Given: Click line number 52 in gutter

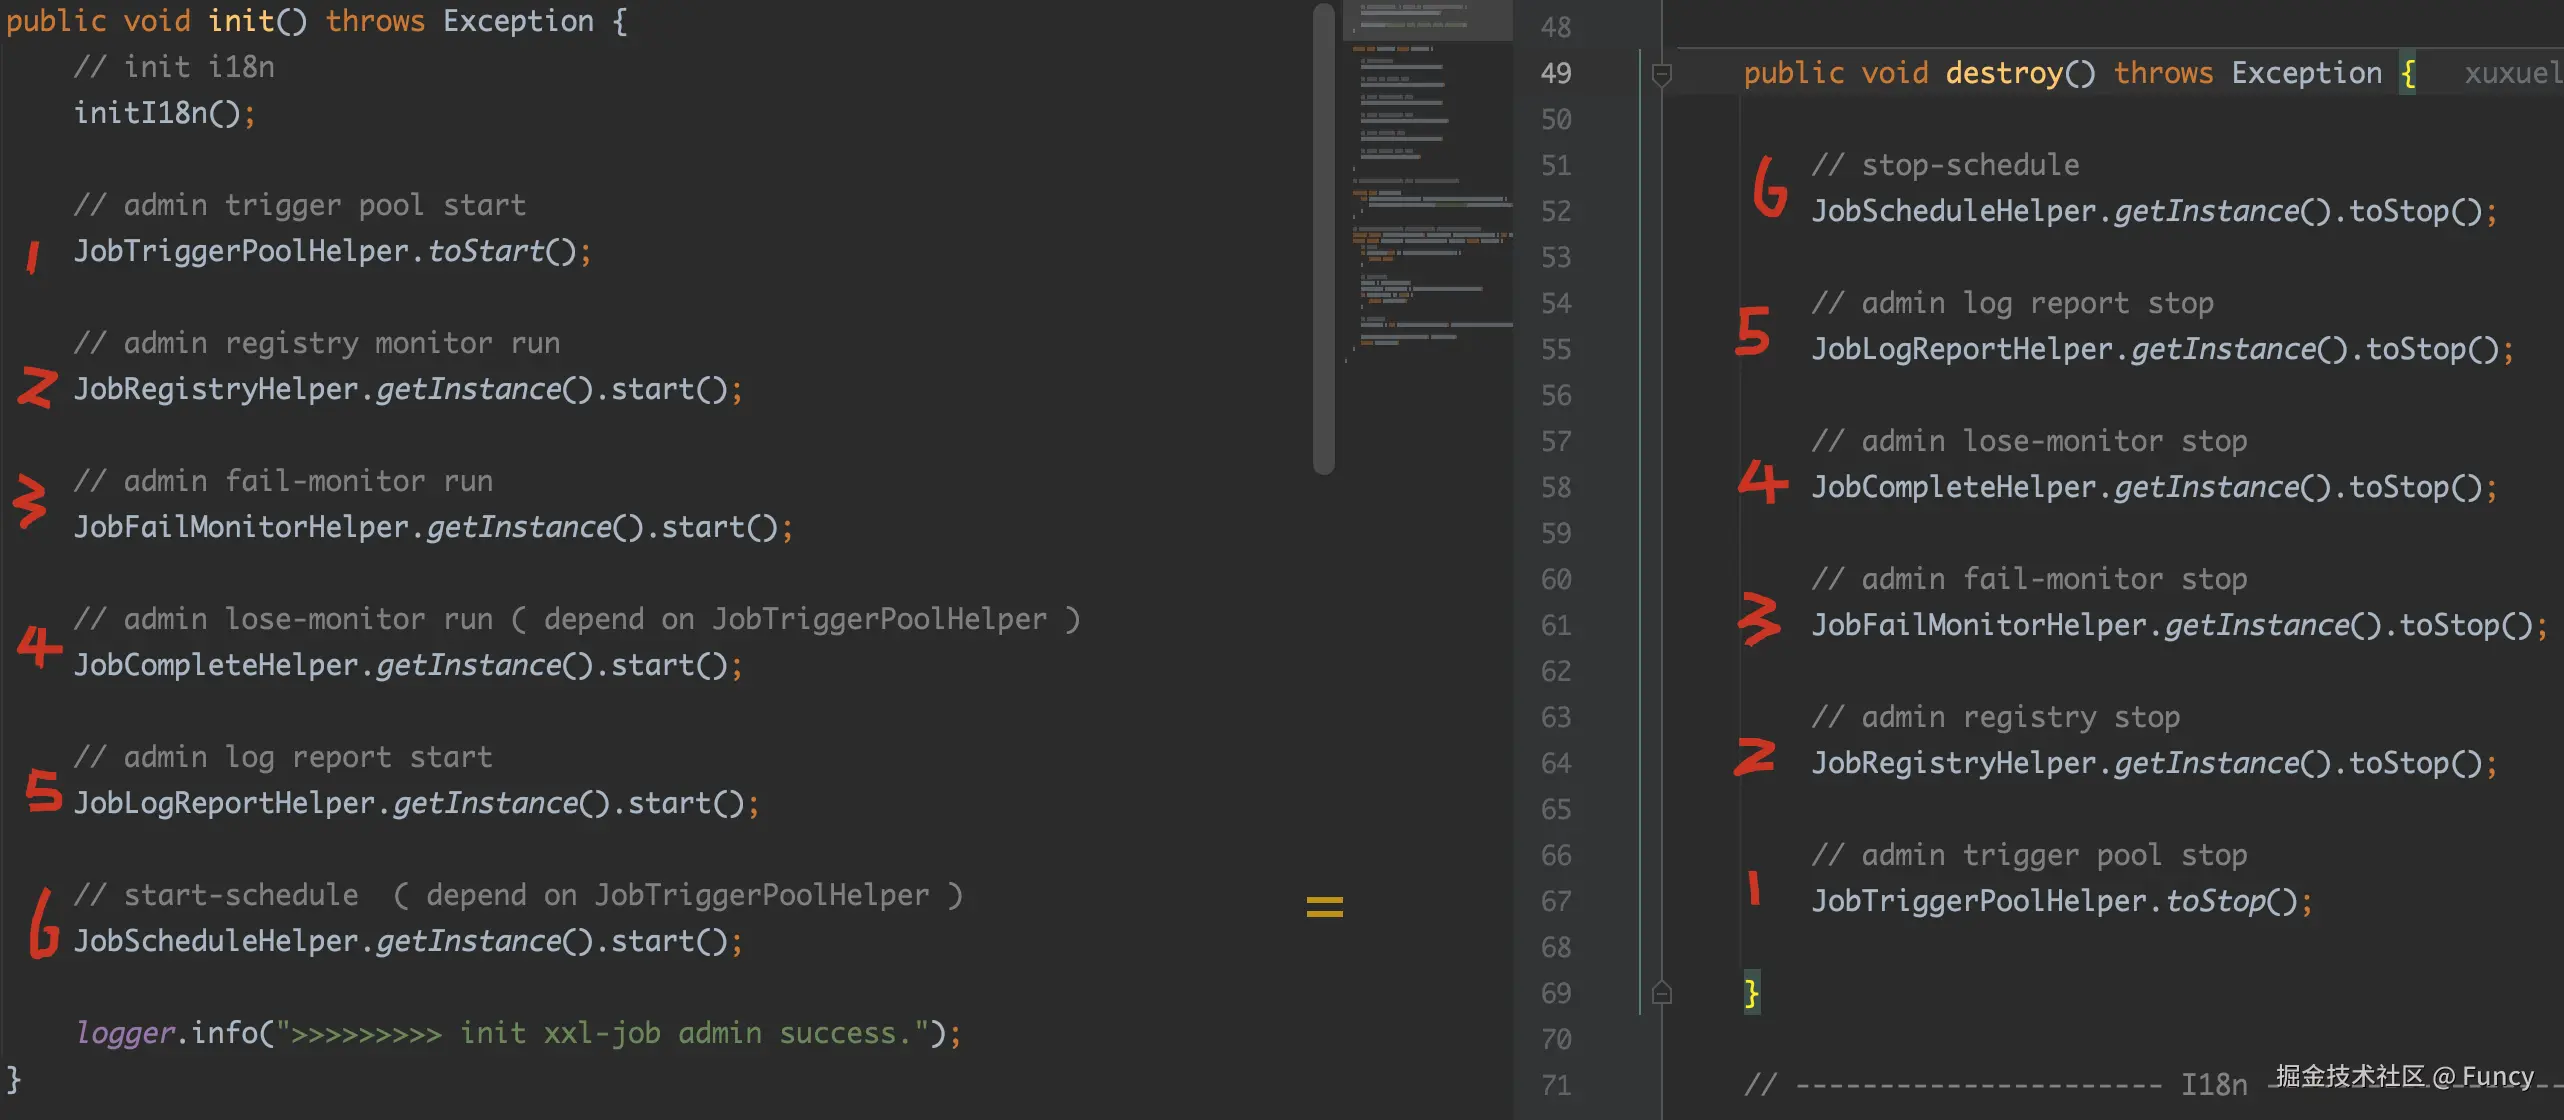Looking at the screenshot, I should point(1555,211).
